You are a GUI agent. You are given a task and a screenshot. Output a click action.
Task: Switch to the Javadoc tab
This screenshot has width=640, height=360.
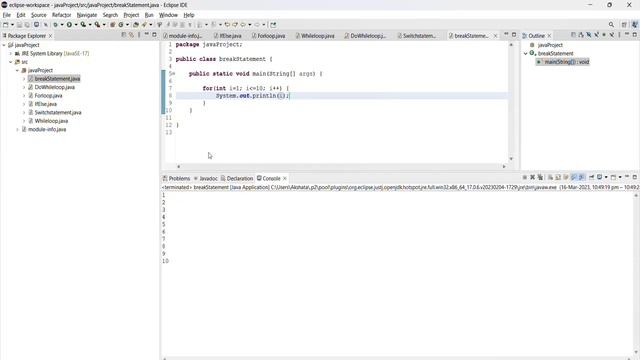[206, 178]
